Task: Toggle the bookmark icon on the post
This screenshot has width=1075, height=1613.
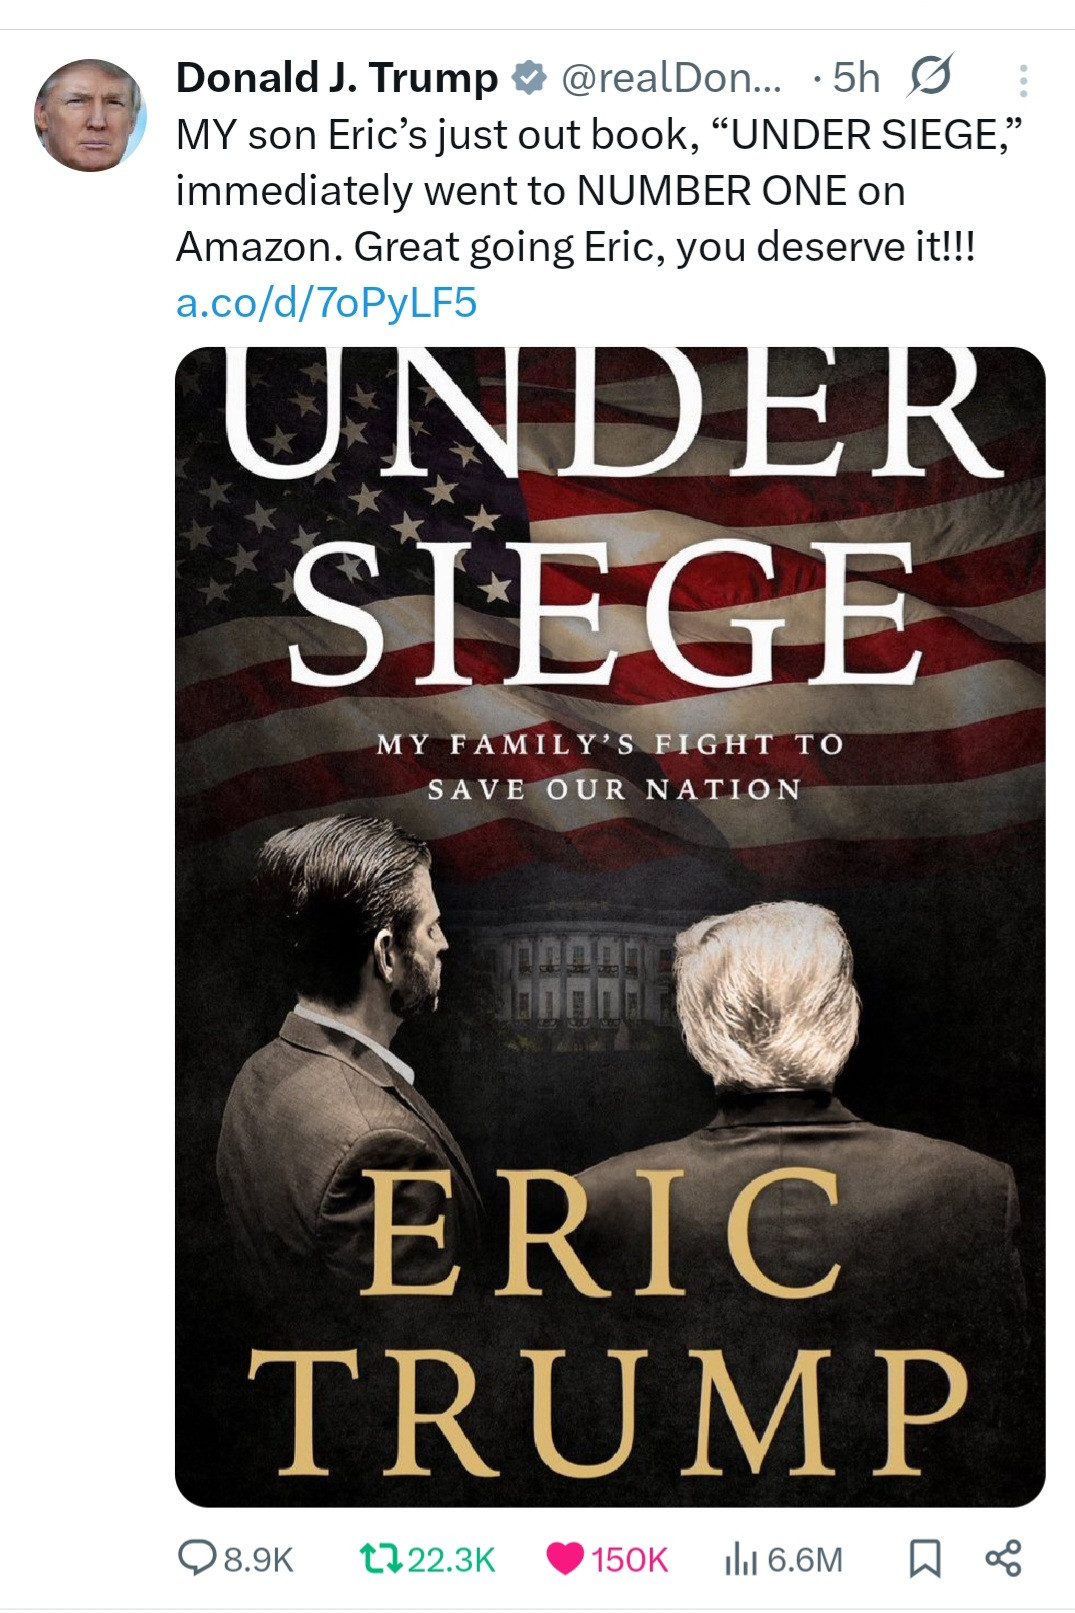Action: [924, 1558]
